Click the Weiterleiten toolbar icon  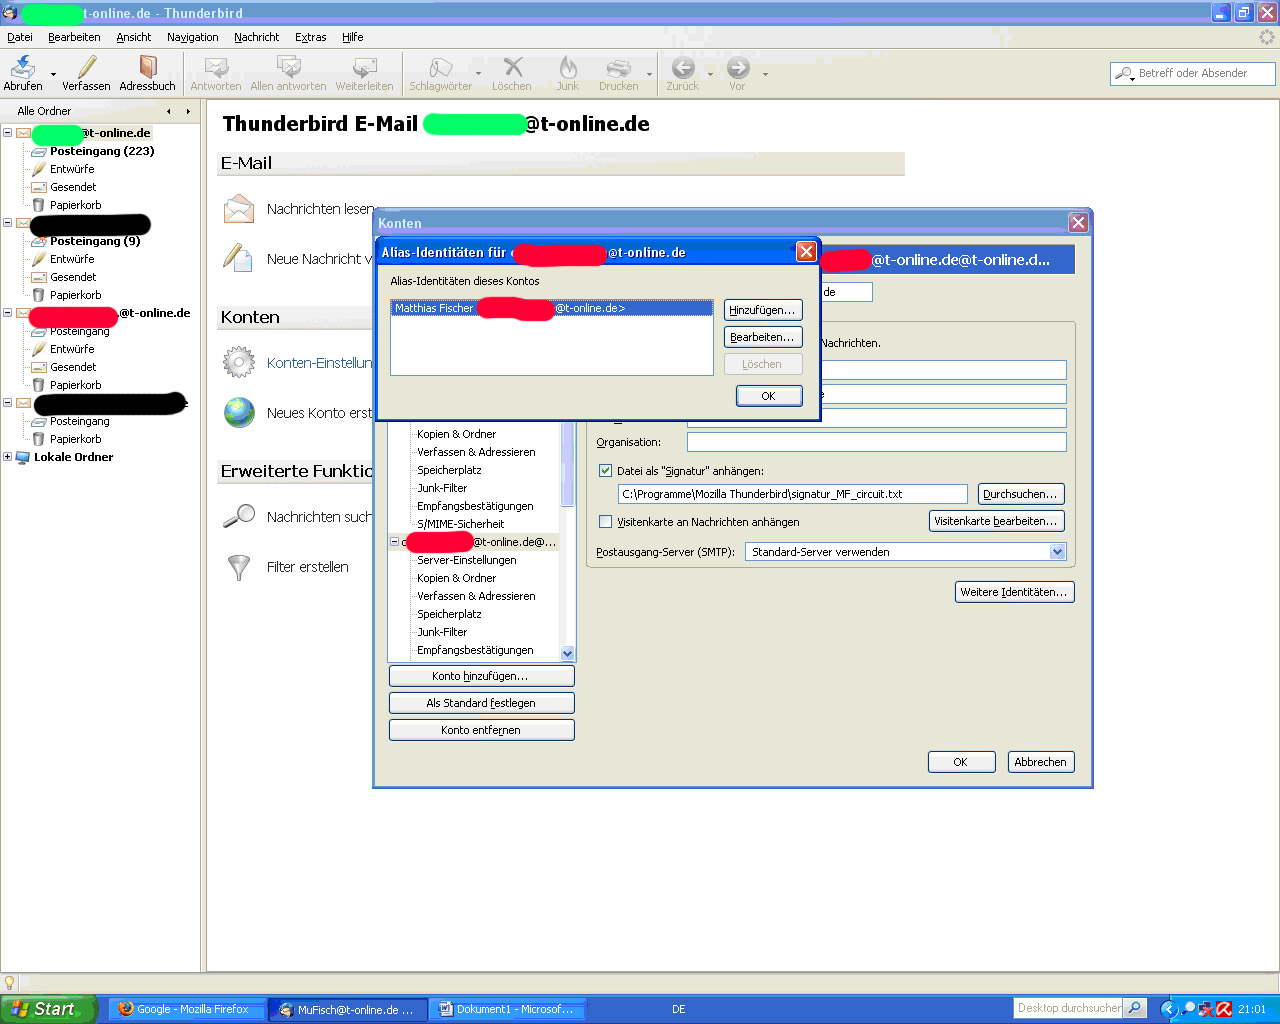365,68
